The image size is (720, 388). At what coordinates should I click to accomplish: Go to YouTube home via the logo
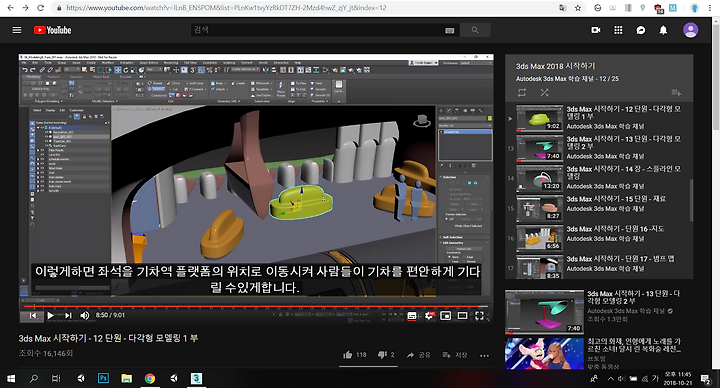point(52,30)
